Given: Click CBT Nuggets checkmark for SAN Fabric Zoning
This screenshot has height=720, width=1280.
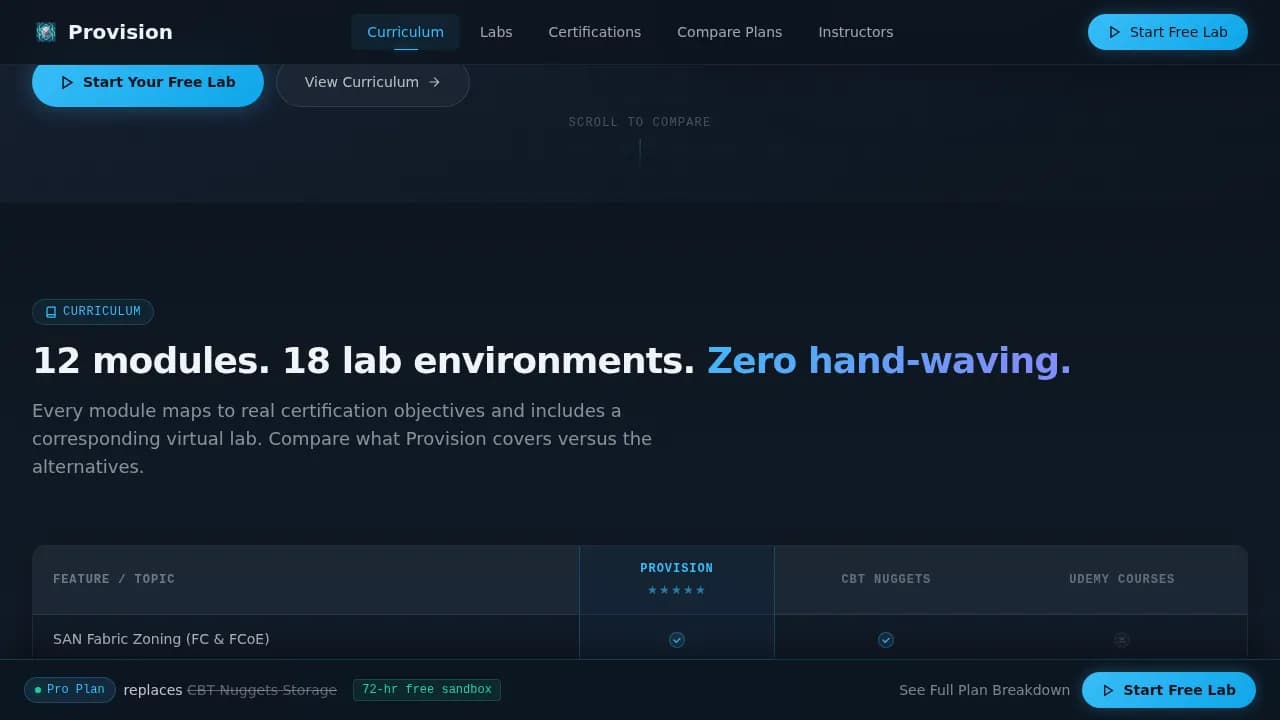Looking at the screenshot, I should click(x=886, y=639).
